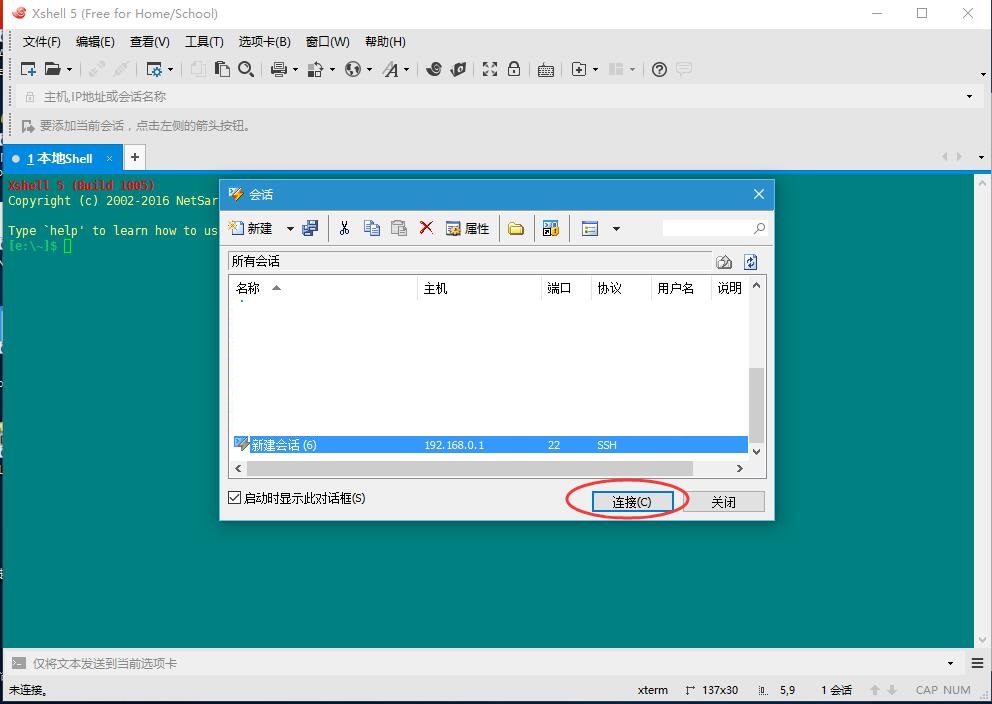
Task: Select the 新建会话 (6) session row
Action: click(490, 445)
